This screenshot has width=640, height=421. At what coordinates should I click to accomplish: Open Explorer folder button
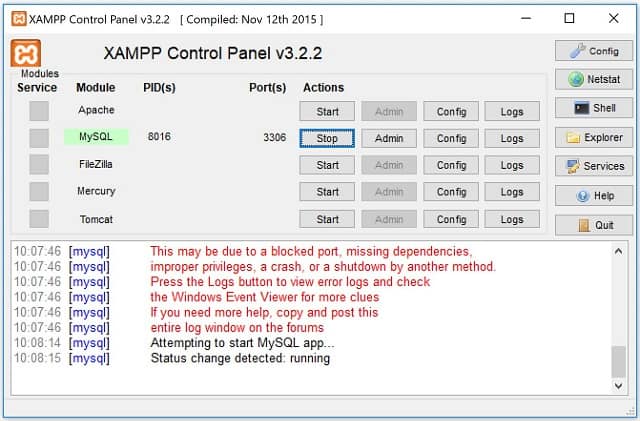coord(594,138)
